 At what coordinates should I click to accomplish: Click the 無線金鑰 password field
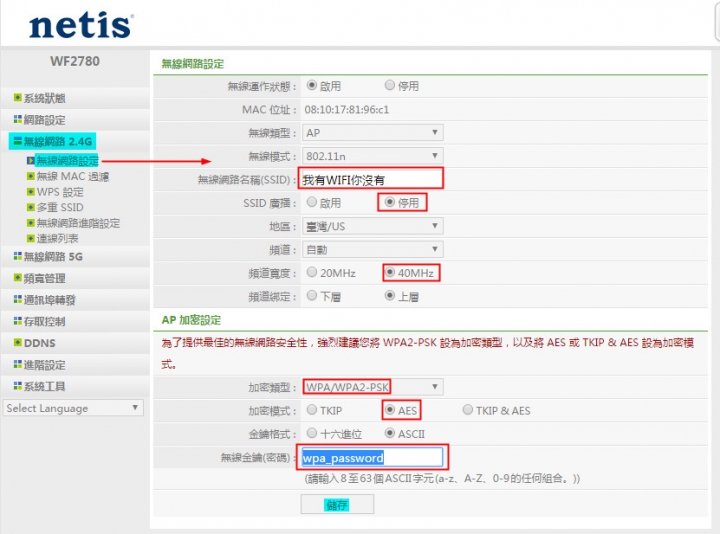[x=372, y=457]
